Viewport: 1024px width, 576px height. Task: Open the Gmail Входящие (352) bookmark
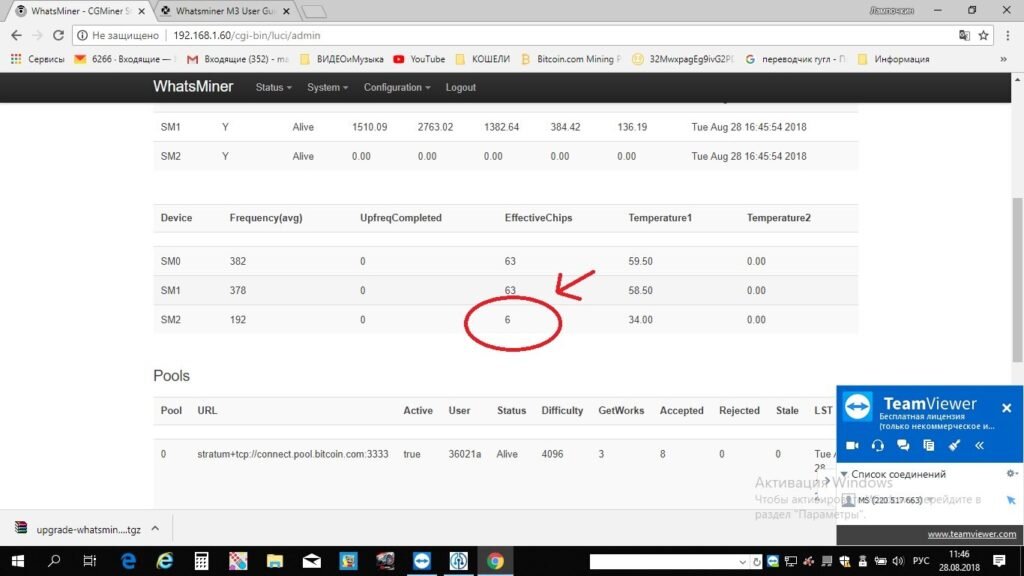(238, 59)
